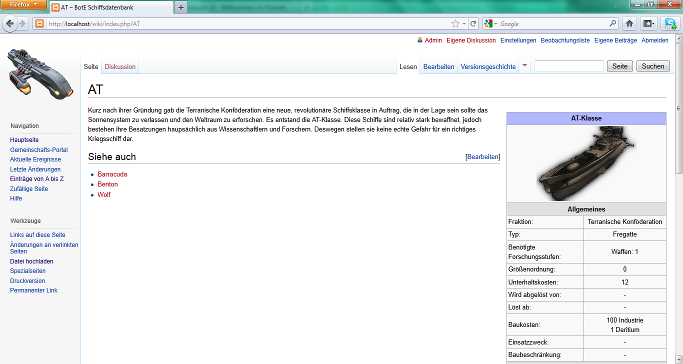Click Abmelden to log out
Viewport: 683px width, 364px height.
click(x=655, y=40)
